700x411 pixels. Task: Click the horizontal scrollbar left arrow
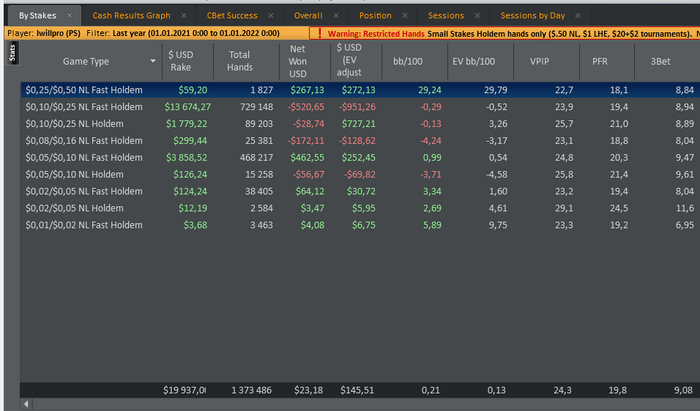(26, 405)
